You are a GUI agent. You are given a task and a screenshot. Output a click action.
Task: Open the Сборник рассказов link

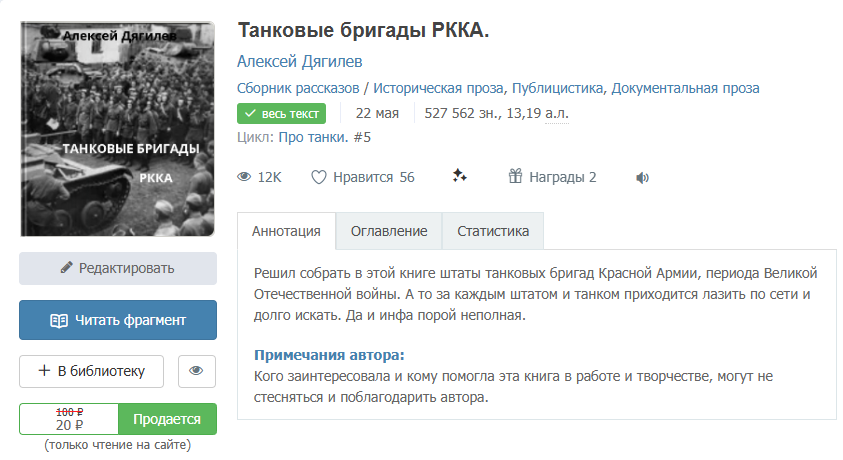(298, 88)
